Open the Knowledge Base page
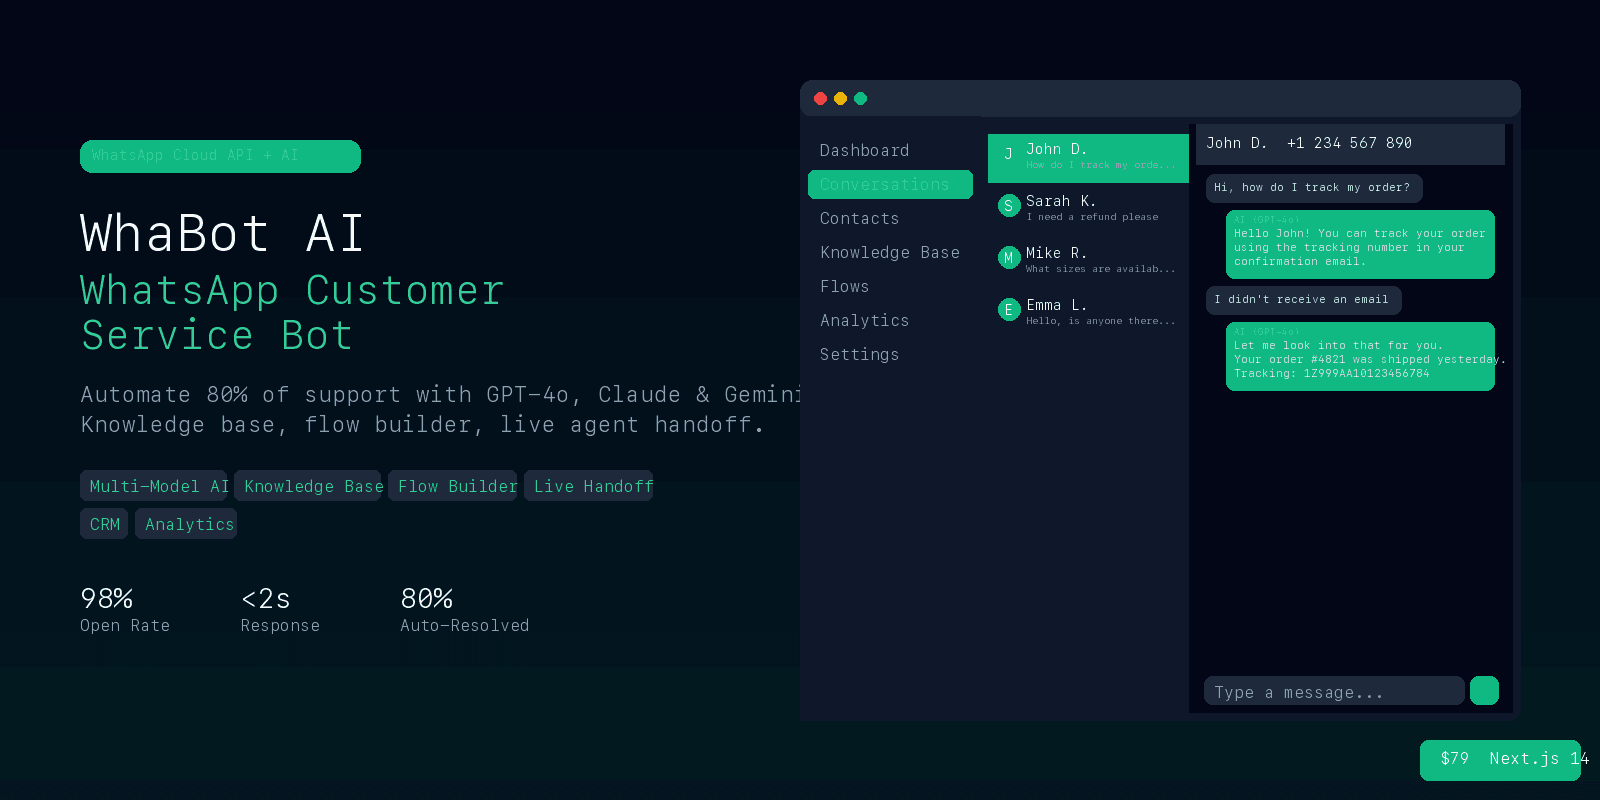This screenshot has width=1600, height=800. [x=889, y=253]
